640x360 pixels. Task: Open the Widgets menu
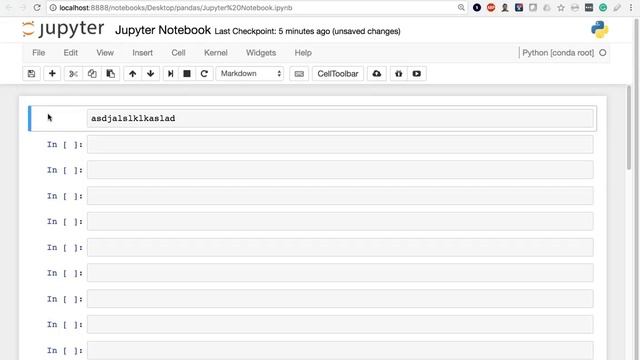(261, 53)
